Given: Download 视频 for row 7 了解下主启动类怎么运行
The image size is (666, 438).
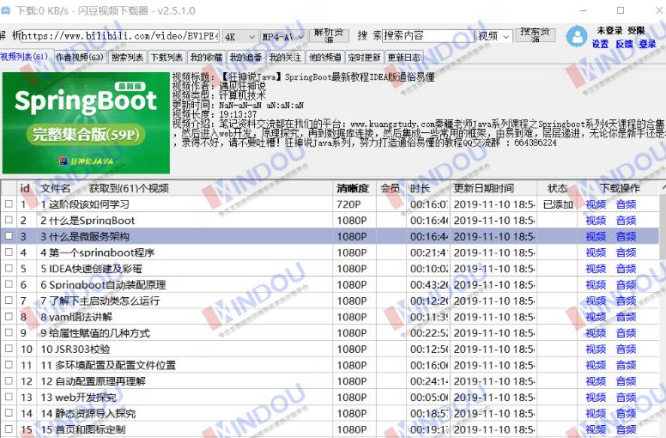Looking at the screenshot, I should pos(595,301).
